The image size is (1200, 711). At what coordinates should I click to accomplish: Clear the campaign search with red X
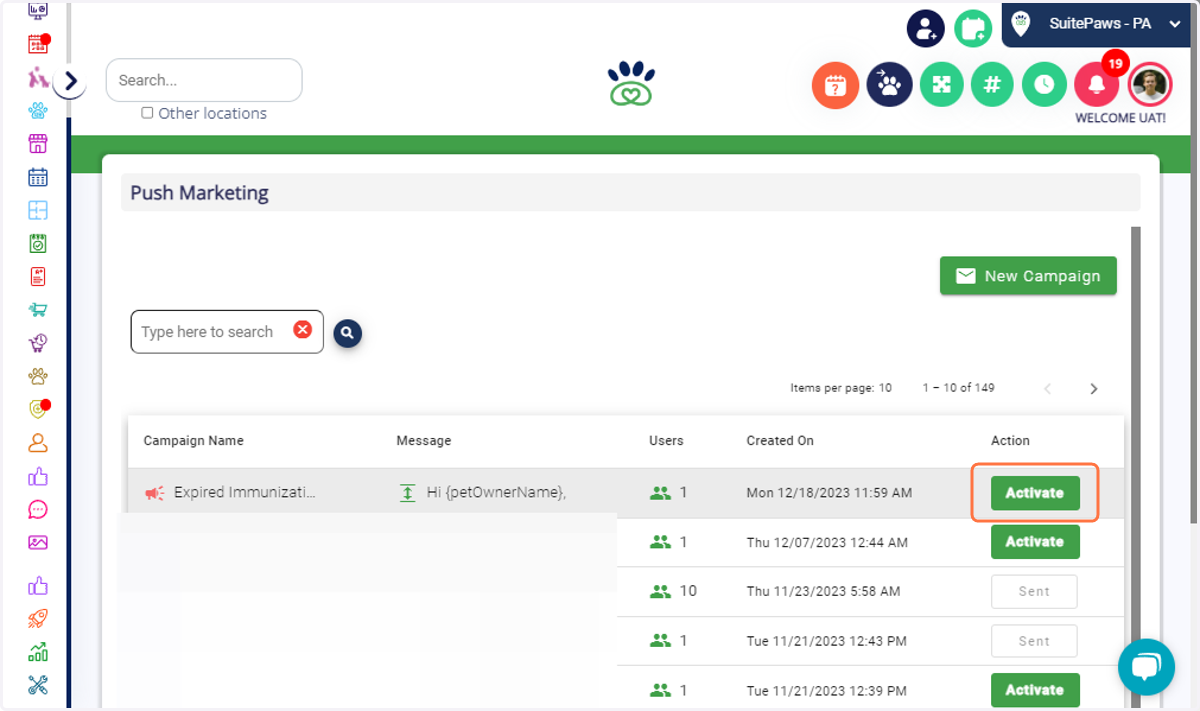tap(302, 330)
